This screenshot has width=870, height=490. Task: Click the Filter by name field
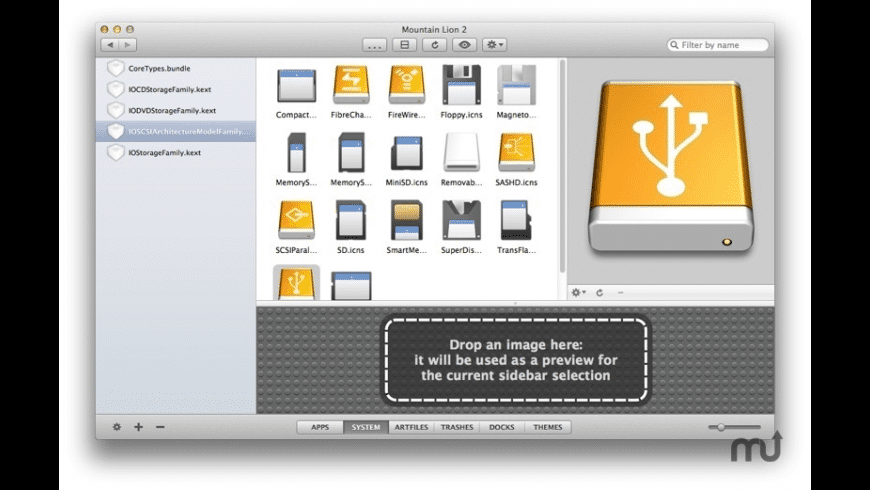coord(718,45)
